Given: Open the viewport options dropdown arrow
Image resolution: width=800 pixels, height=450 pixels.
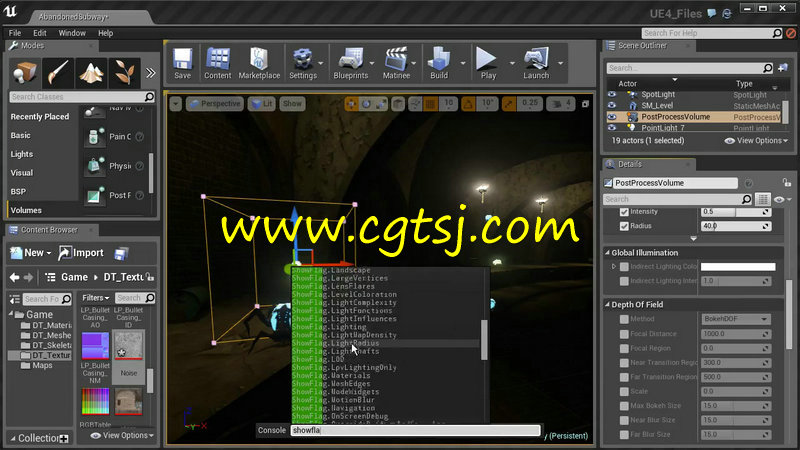Looking at the screenshot, I should coord(176,104).
